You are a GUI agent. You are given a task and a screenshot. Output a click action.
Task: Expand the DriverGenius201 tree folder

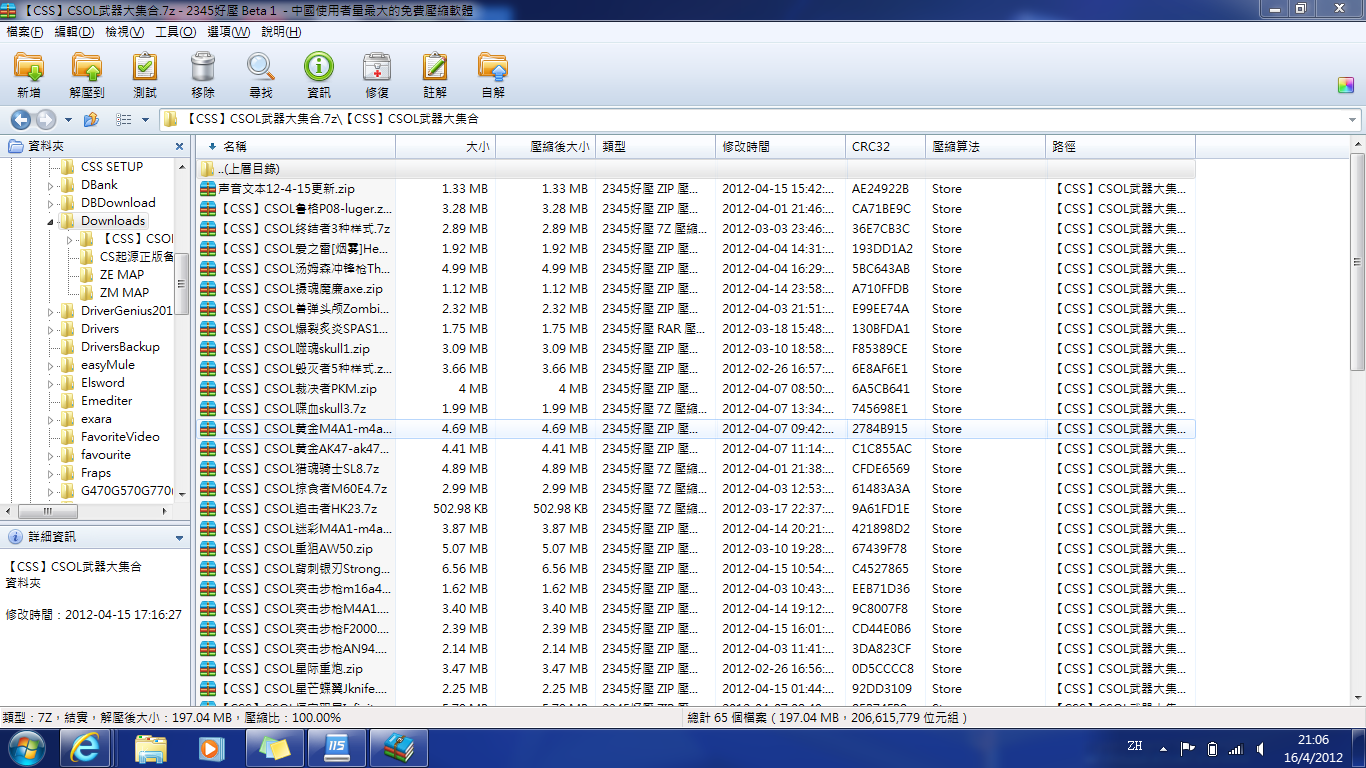[x=51, y=311]
